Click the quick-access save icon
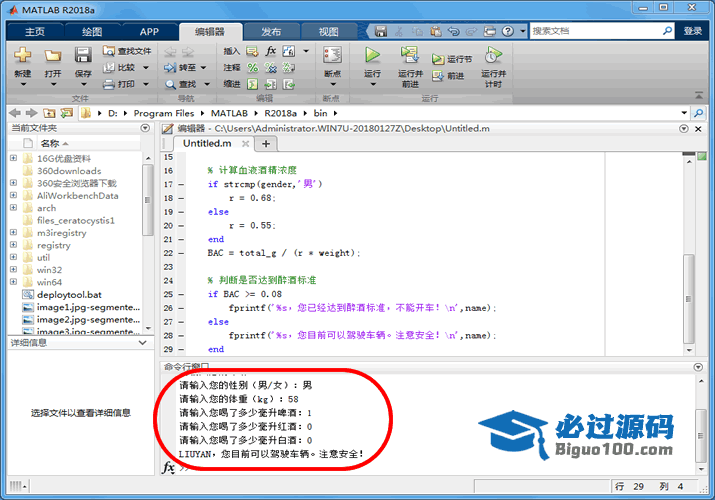This screenshot has height=500, width=715. [380, 31]
